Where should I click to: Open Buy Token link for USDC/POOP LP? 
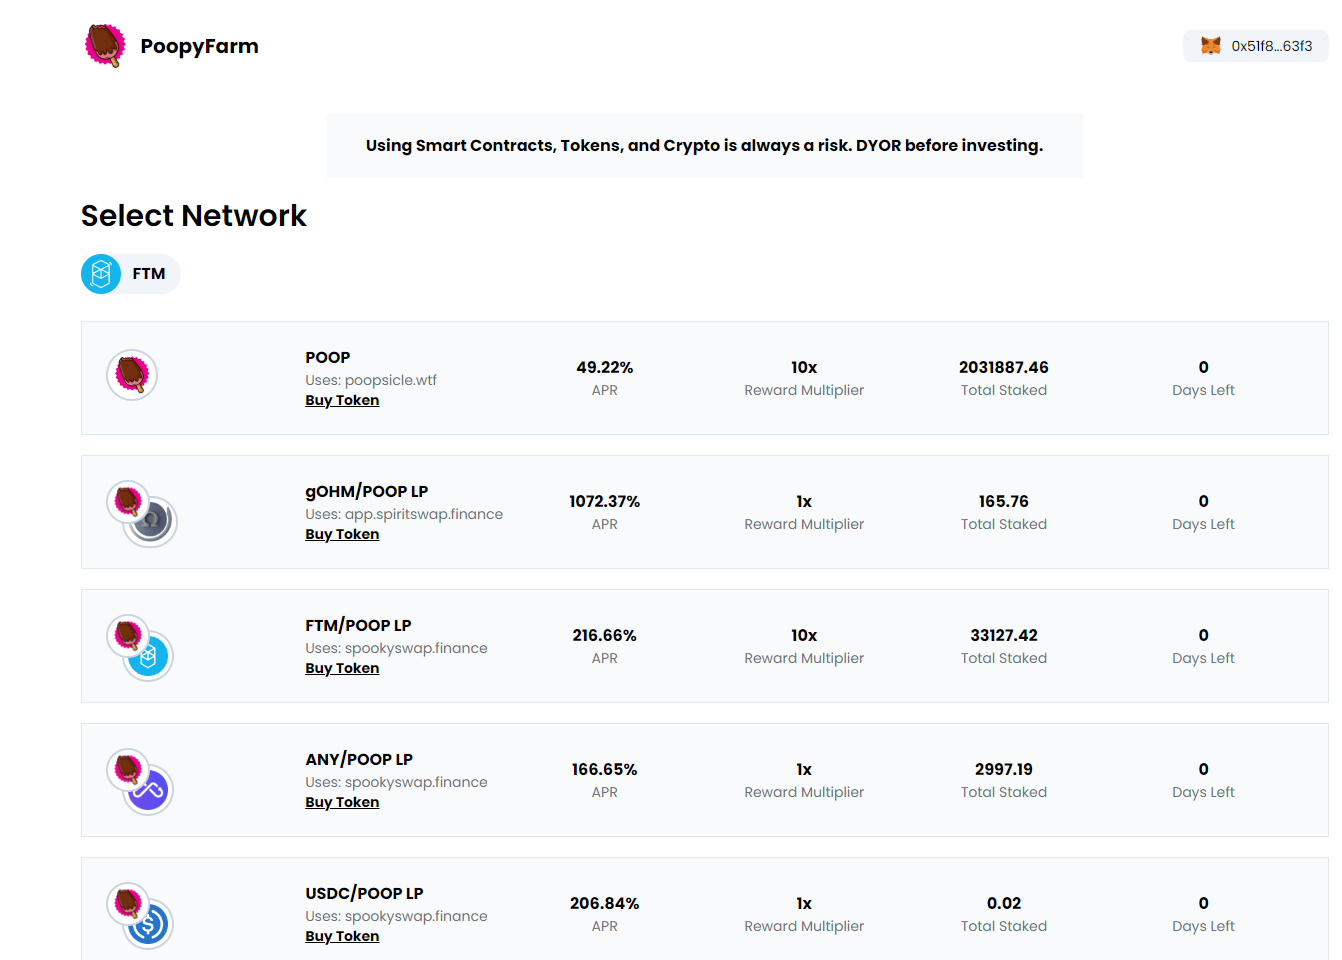tap(342, 936)
